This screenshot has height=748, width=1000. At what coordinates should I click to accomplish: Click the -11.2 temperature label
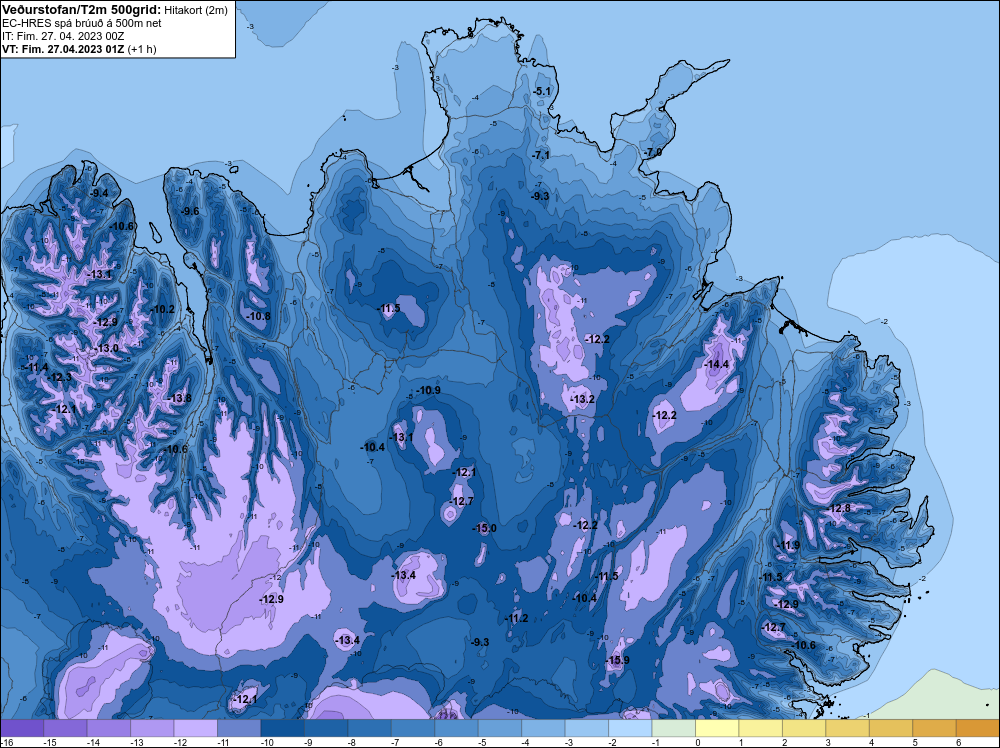pos(516,618)
